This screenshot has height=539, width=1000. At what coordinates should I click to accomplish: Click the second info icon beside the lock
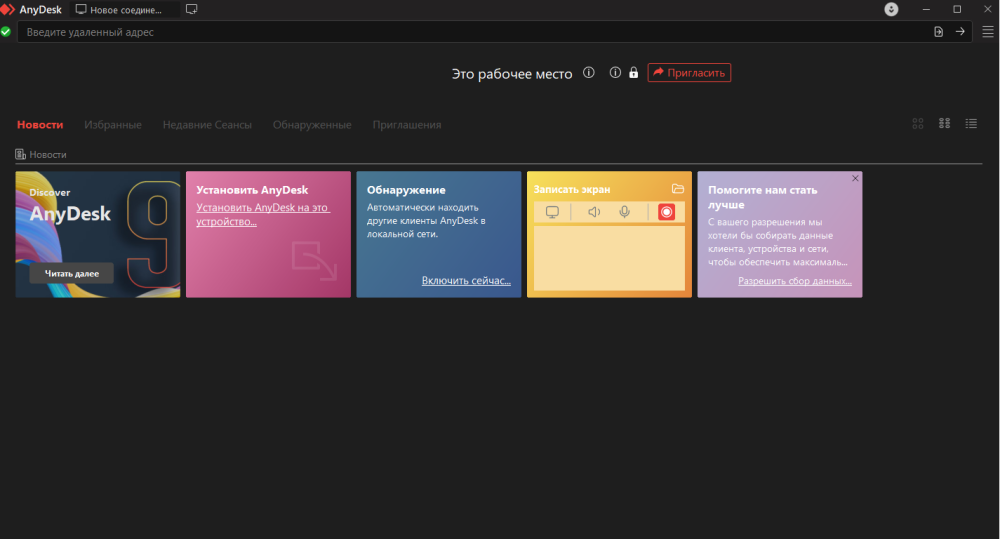615,73
